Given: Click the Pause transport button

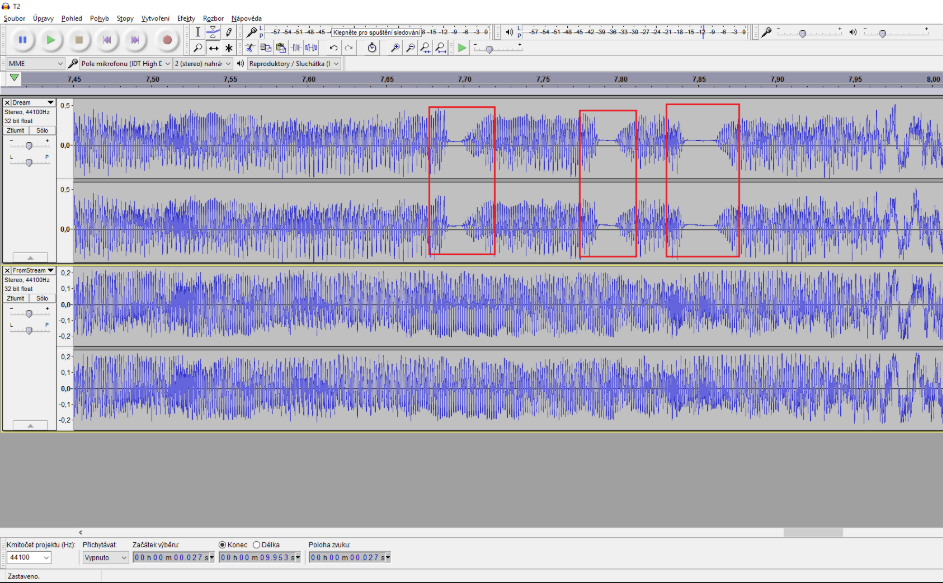Looking at the screenshot, I should point(22,40).
